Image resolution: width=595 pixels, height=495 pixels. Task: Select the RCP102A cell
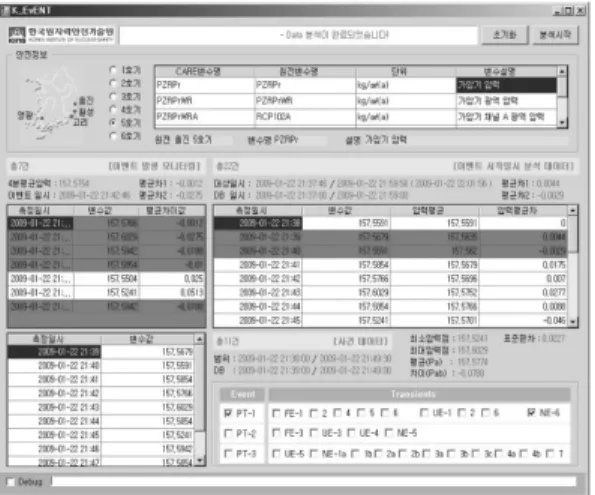coord(305,117)
